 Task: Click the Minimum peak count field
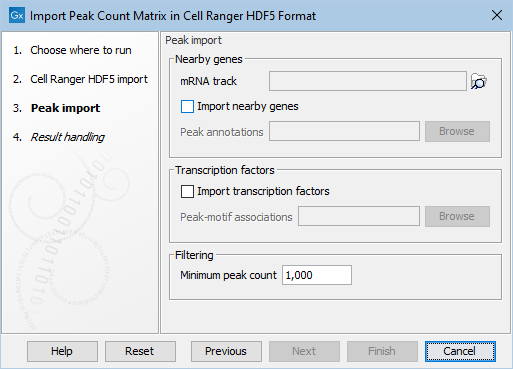(317, 275)
